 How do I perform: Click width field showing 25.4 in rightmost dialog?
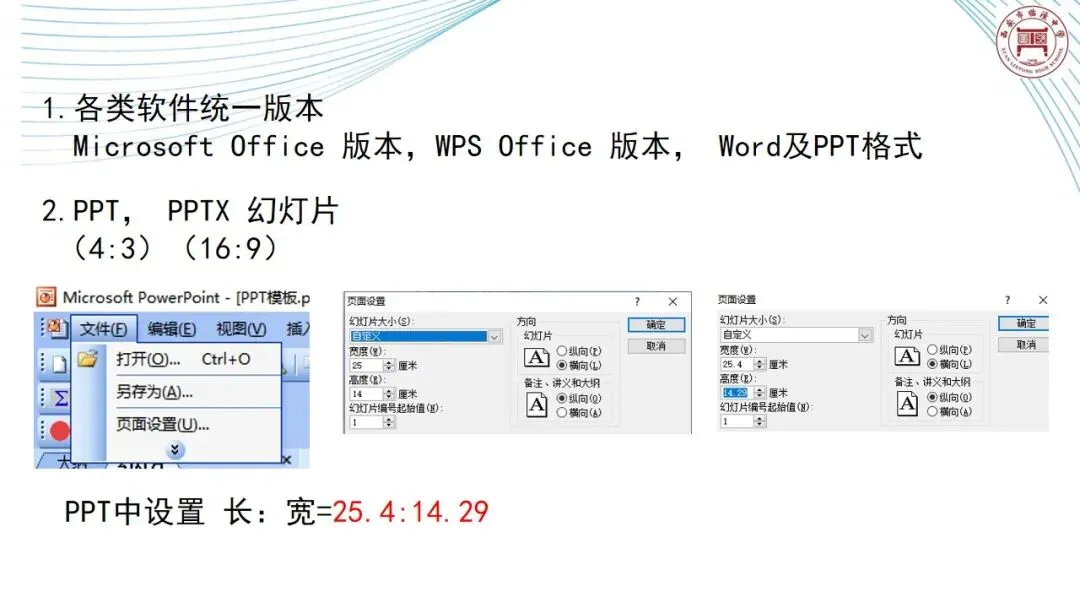click(737, 364)
